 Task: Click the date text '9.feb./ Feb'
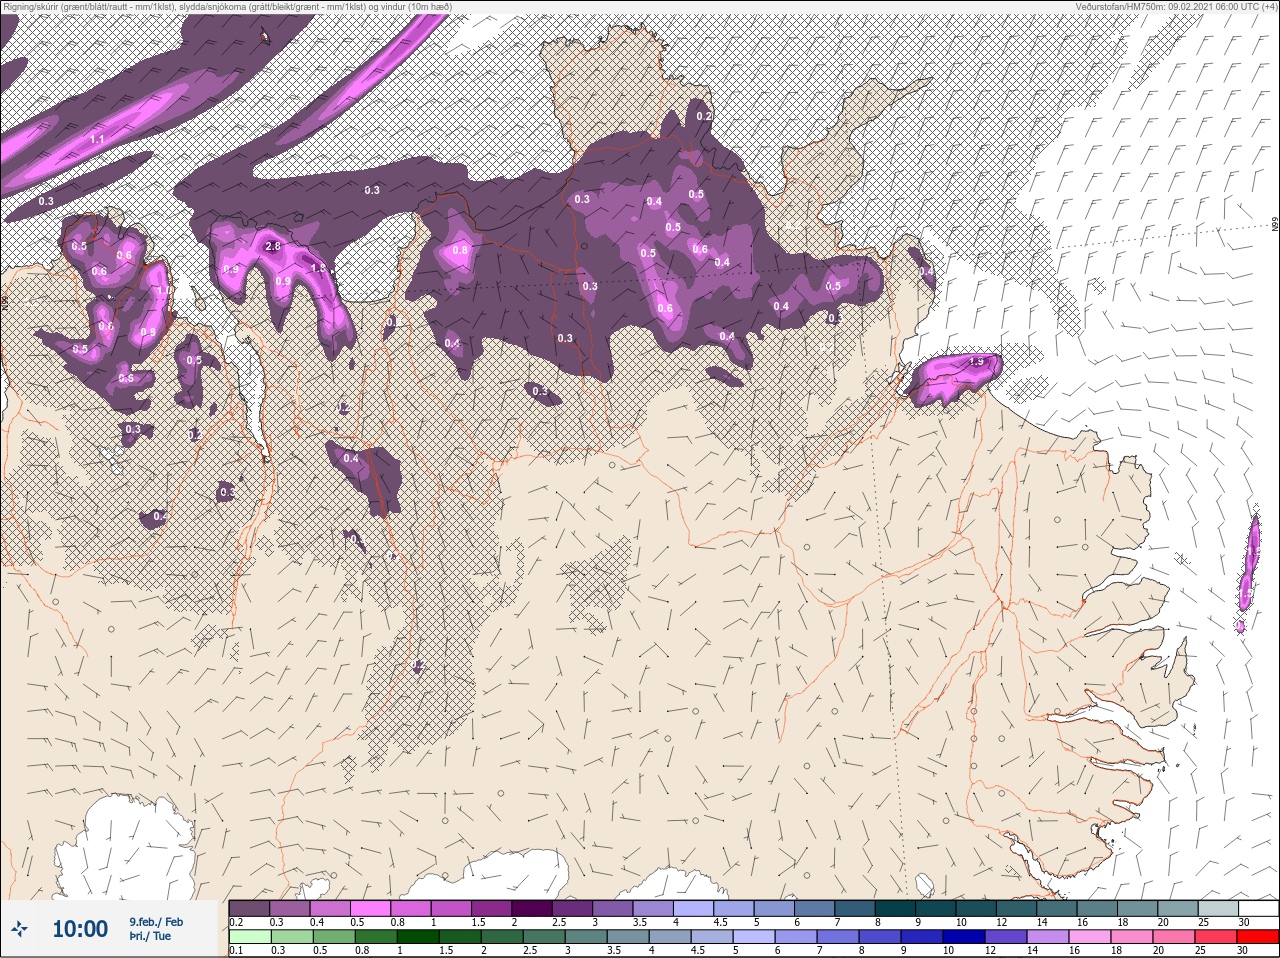tap(156, 922)
